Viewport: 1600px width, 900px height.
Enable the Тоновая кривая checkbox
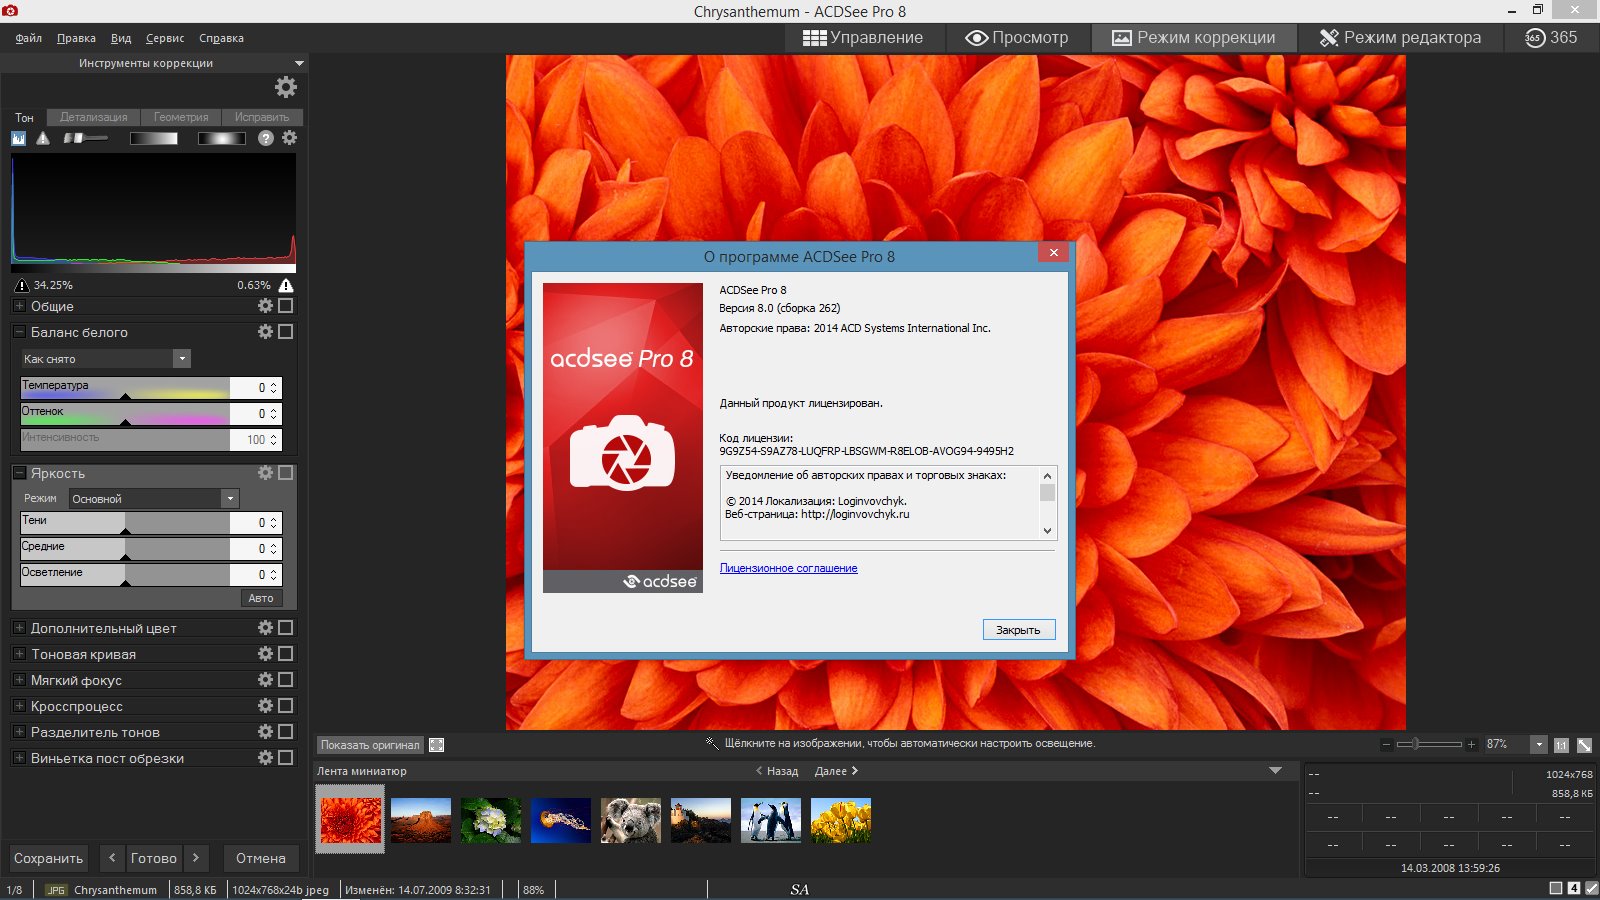click(286, 654)
